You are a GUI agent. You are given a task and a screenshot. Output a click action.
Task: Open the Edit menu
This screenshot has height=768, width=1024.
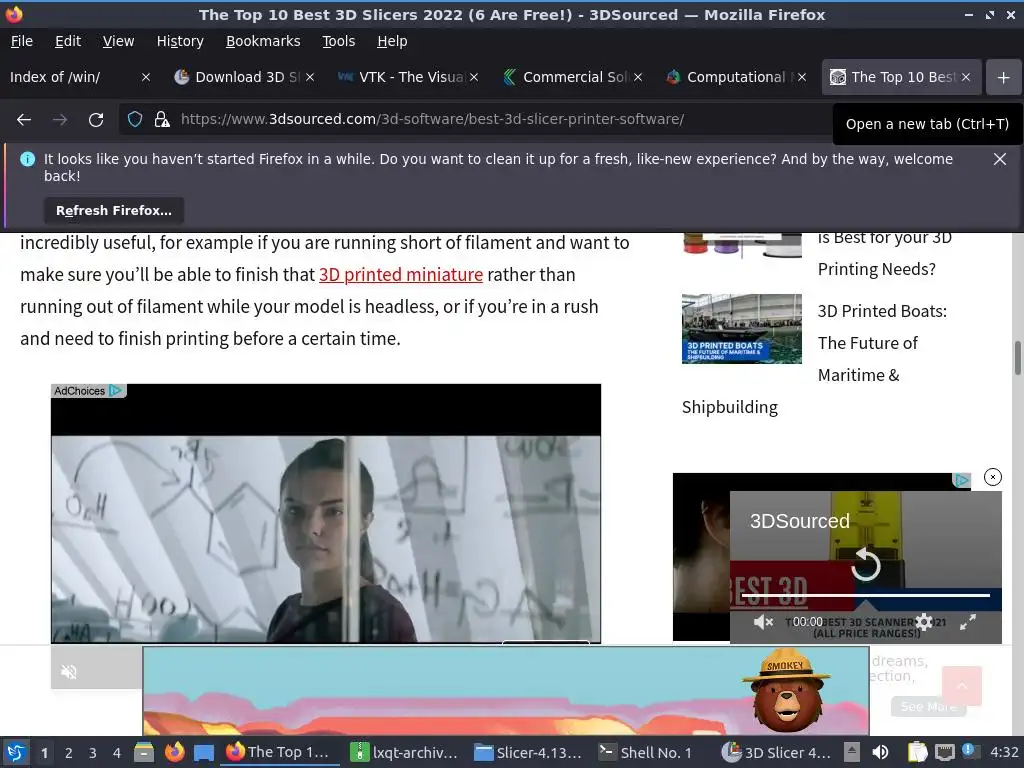click(x=68, y=41)
